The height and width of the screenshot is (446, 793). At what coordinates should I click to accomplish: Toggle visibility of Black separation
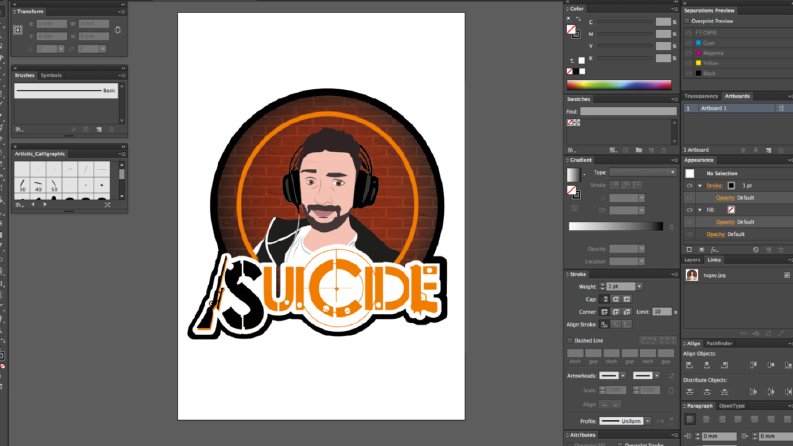688,73
